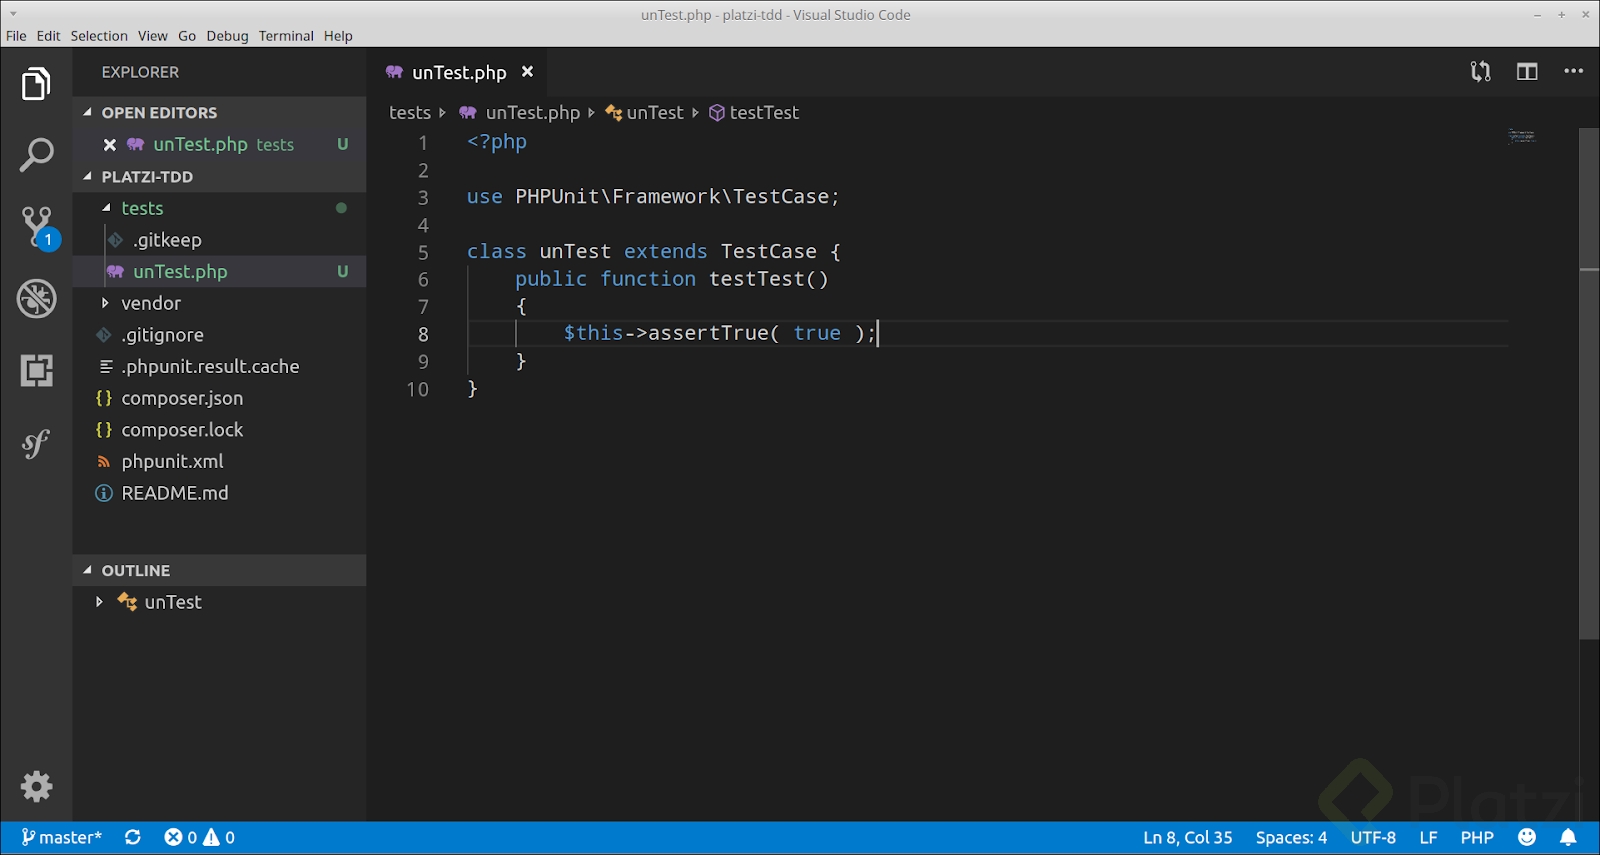Change language mode via PHP
The height and width of the screenshot is (855, 1600).
[1476, 838]
